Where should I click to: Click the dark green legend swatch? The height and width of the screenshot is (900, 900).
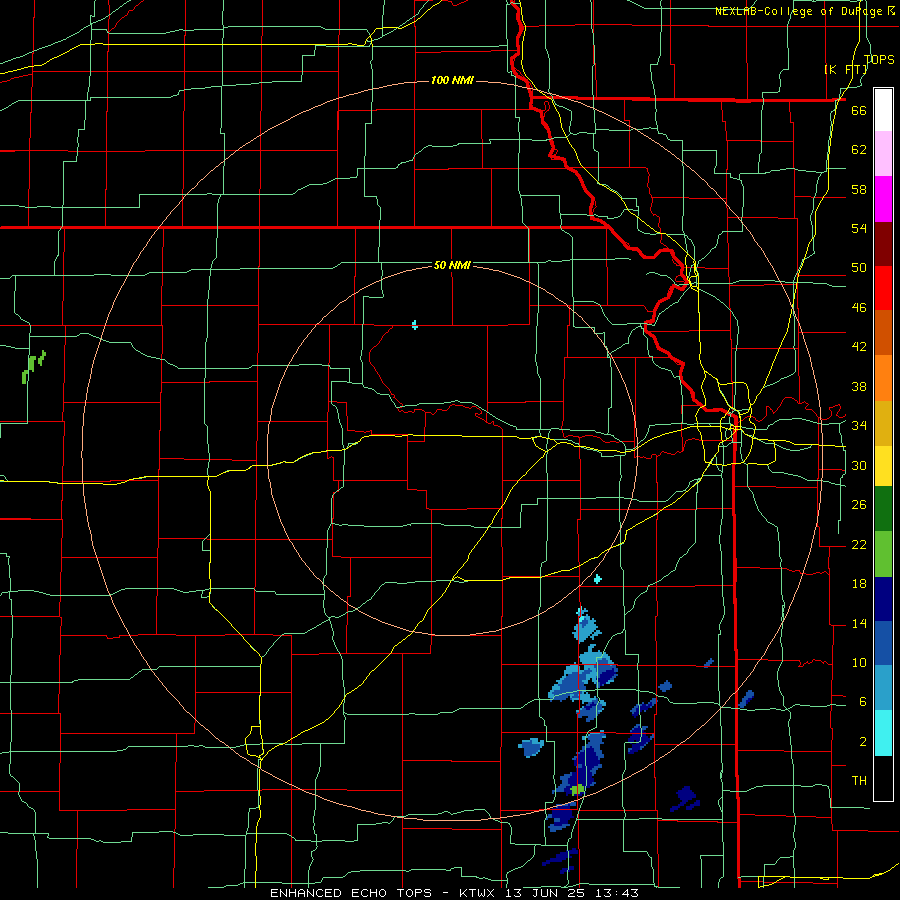point(883,509)
